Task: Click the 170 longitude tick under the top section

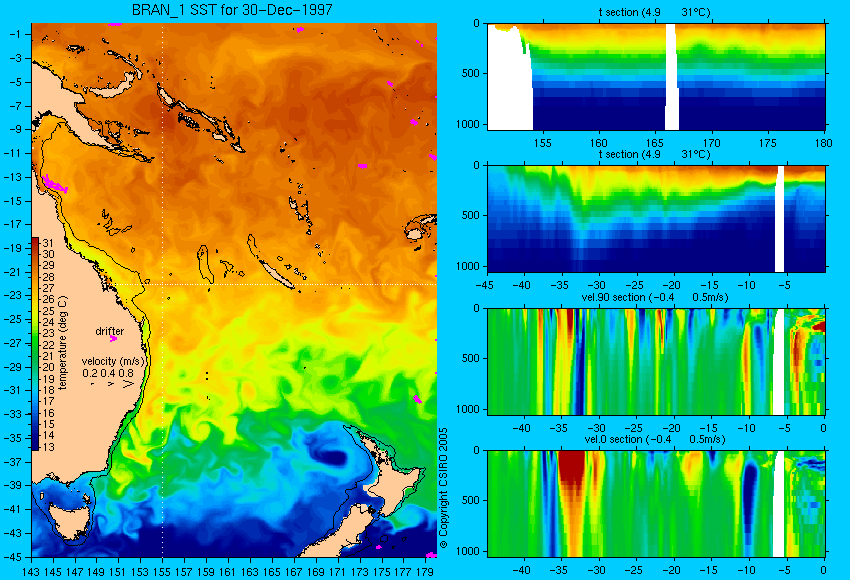Action: coord(712,143)
